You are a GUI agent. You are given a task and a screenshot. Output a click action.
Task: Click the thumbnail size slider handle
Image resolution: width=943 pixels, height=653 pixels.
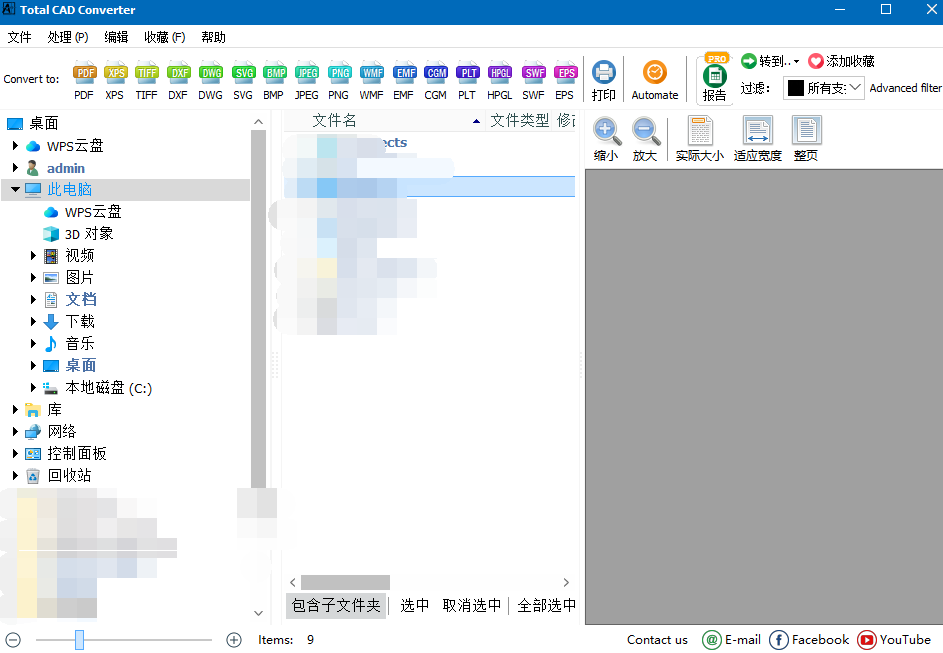(x=79, y=640)
